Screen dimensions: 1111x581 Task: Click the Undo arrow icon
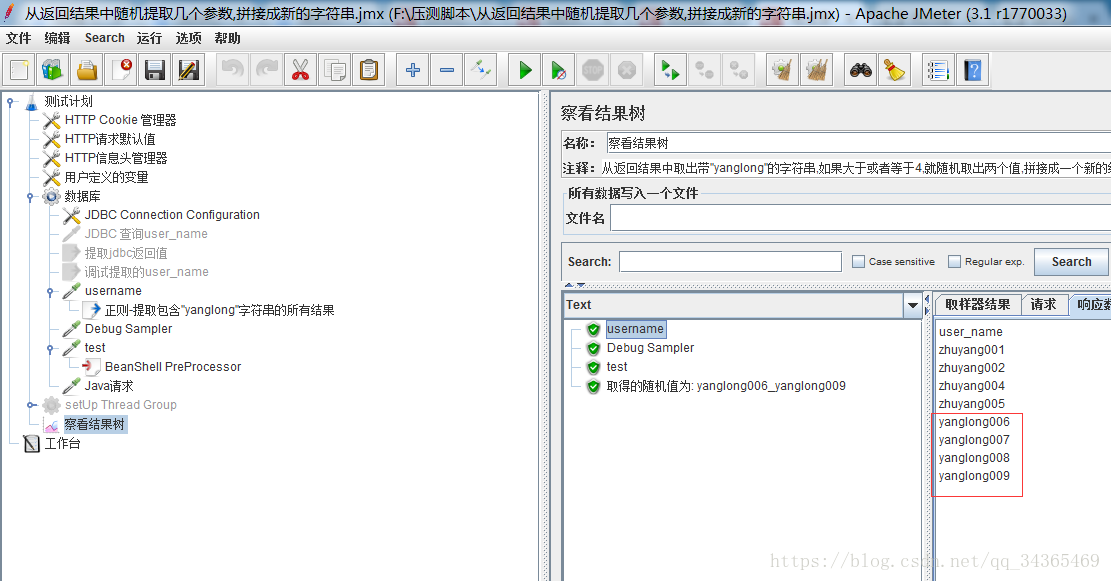[232, 70]
